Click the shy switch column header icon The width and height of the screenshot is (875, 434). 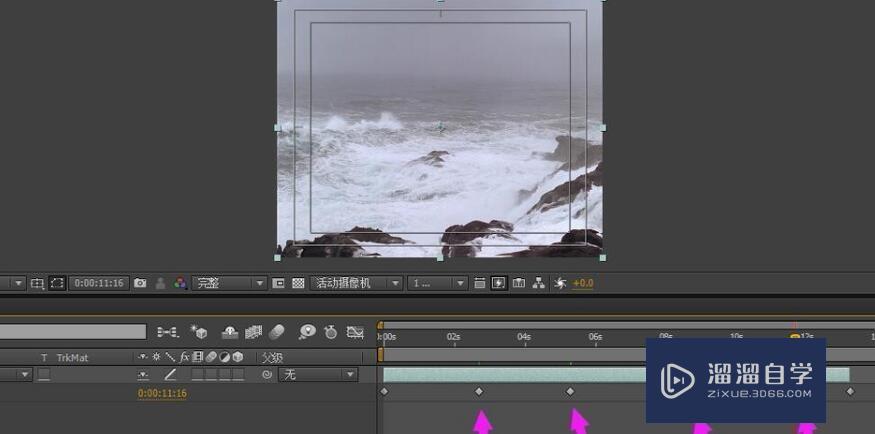coord(143,357)
